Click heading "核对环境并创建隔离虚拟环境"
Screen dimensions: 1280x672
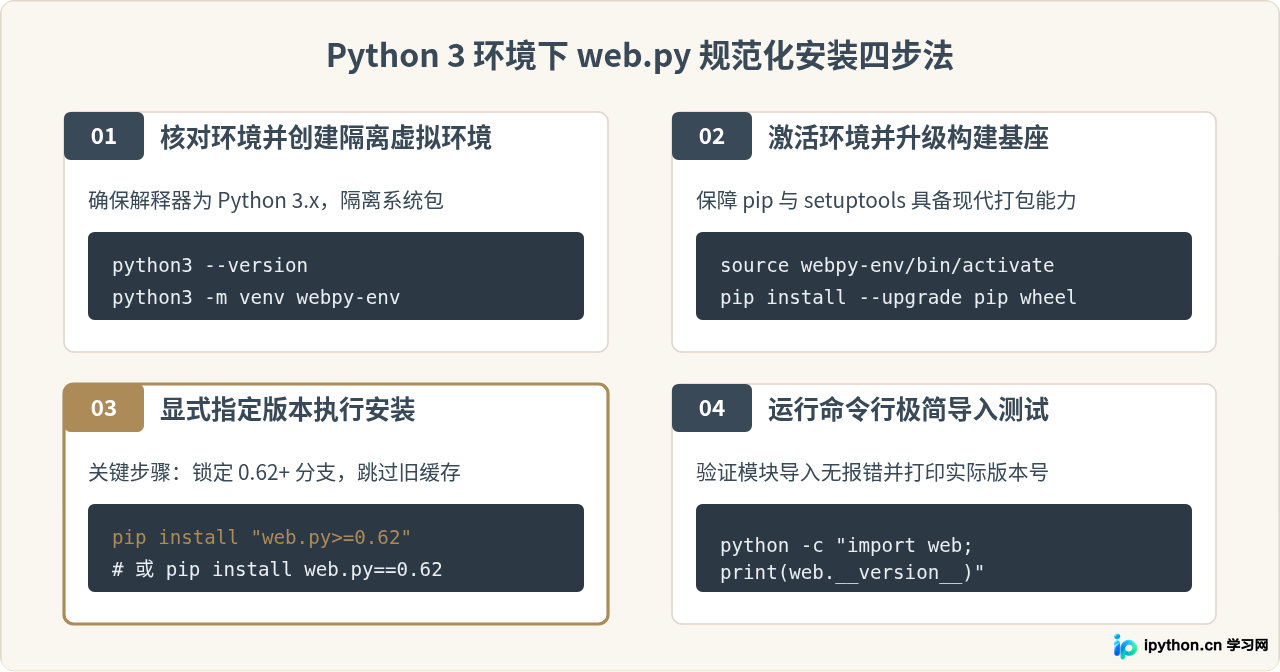pos(326,137)
